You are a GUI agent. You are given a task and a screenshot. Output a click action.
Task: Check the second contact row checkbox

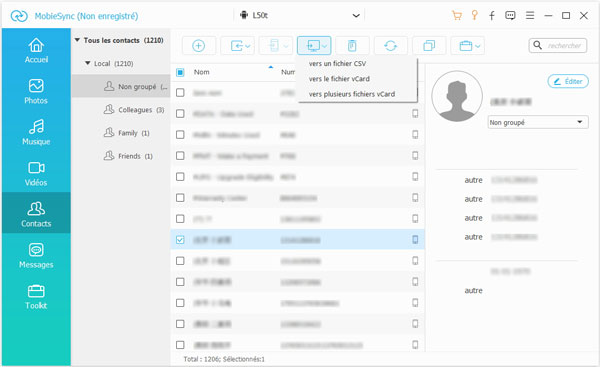180,114
